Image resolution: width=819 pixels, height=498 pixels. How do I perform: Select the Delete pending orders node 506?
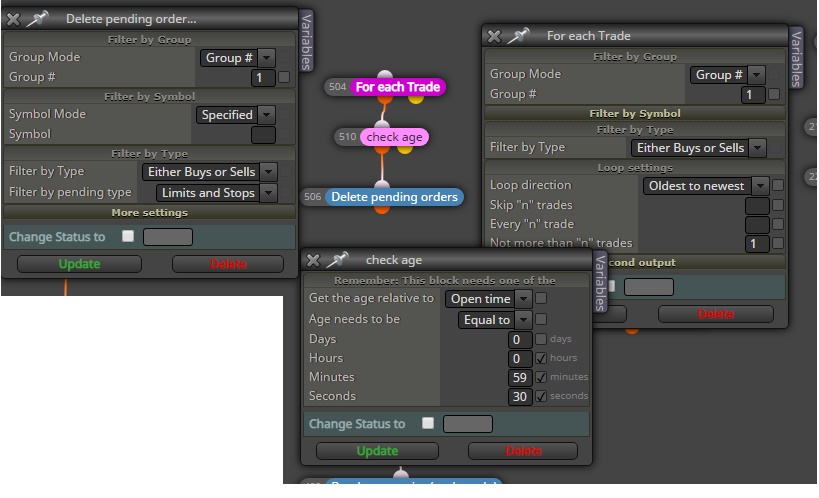coord(394,197)
